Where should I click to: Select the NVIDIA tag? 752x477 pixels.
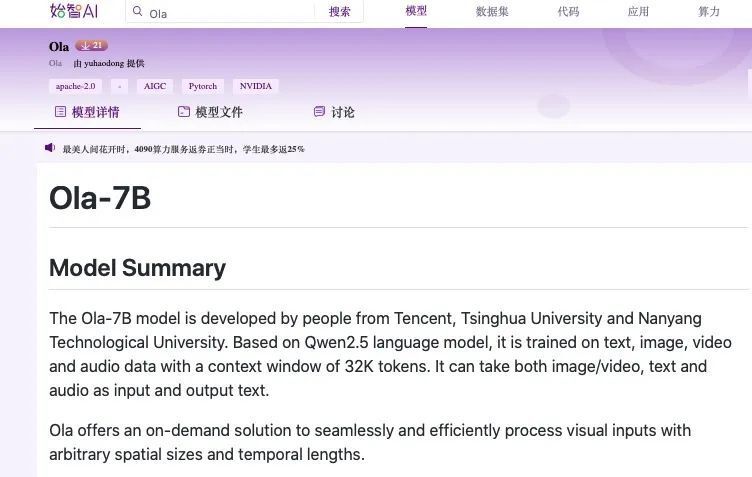click(x=256, y=86)
